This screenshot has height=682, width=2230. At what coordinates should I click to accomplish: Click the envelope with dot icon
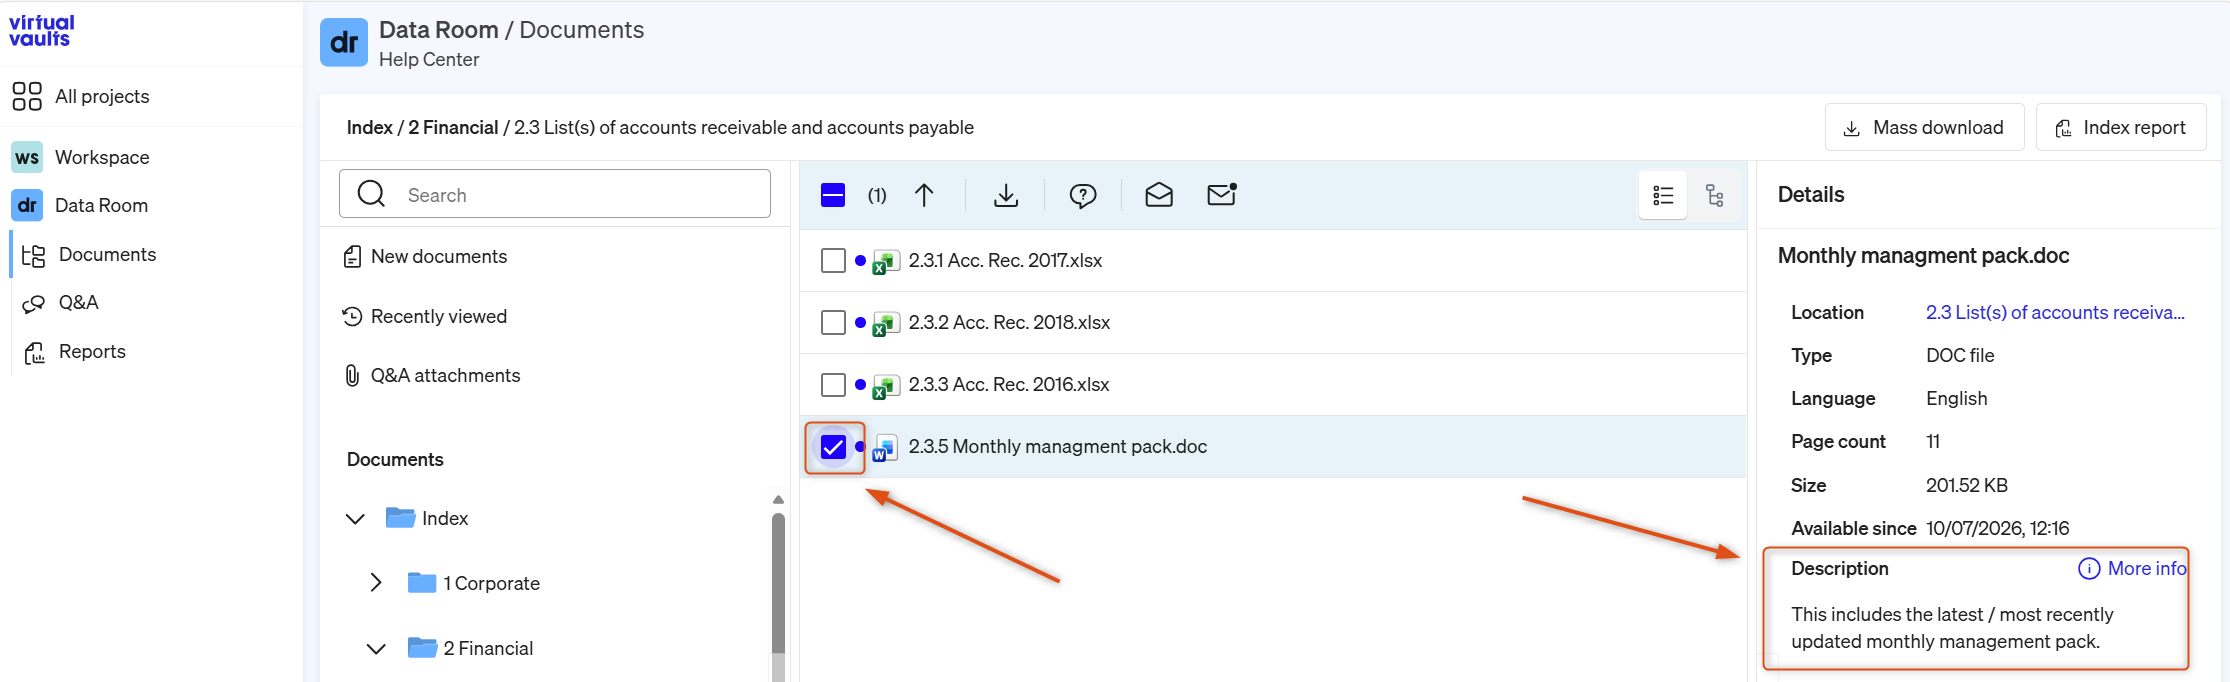pyautogui.click(x=1222, y=195)
